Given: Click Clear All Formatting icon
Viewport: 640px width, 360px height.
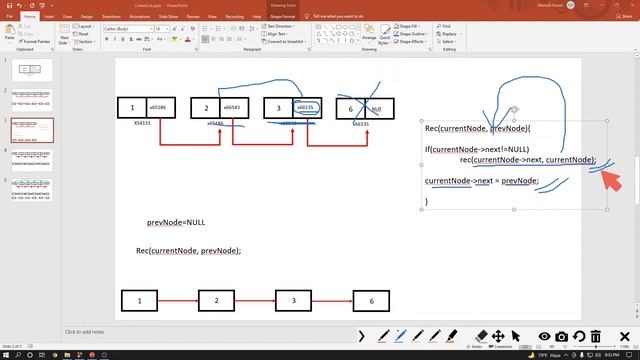Looking at the screenshot, I should coord(193,29).
